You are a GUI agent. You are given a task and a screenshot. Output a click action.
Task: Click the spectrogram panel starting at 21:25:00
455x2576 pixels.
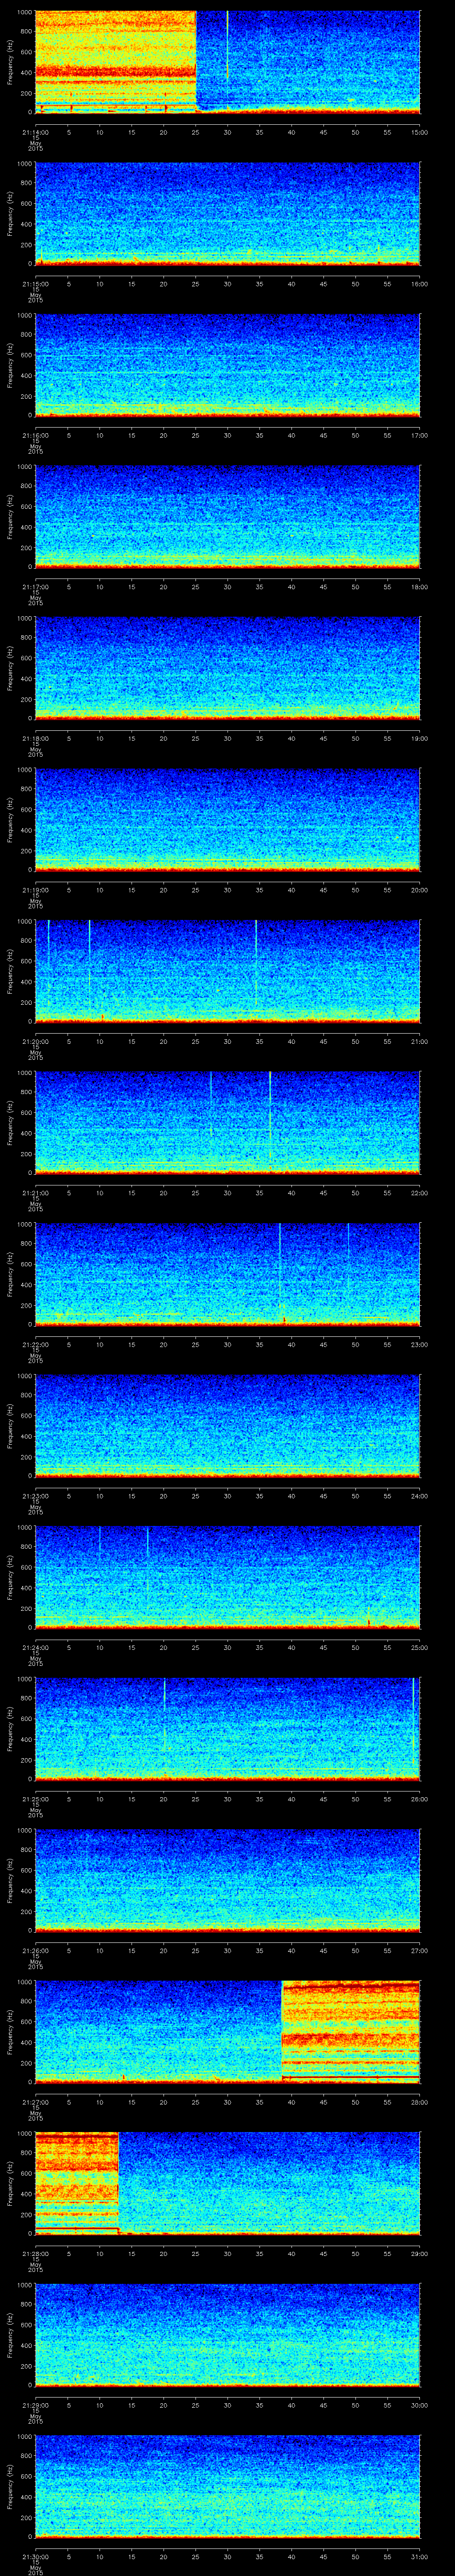point(227,1729)
